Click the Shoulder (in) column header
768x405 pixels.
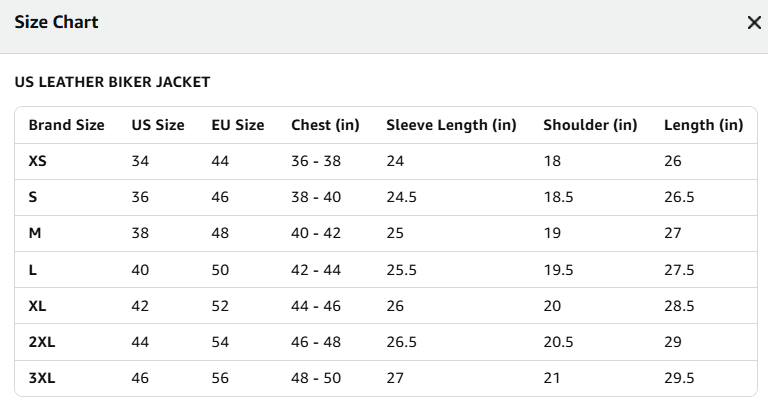point(590,125)
